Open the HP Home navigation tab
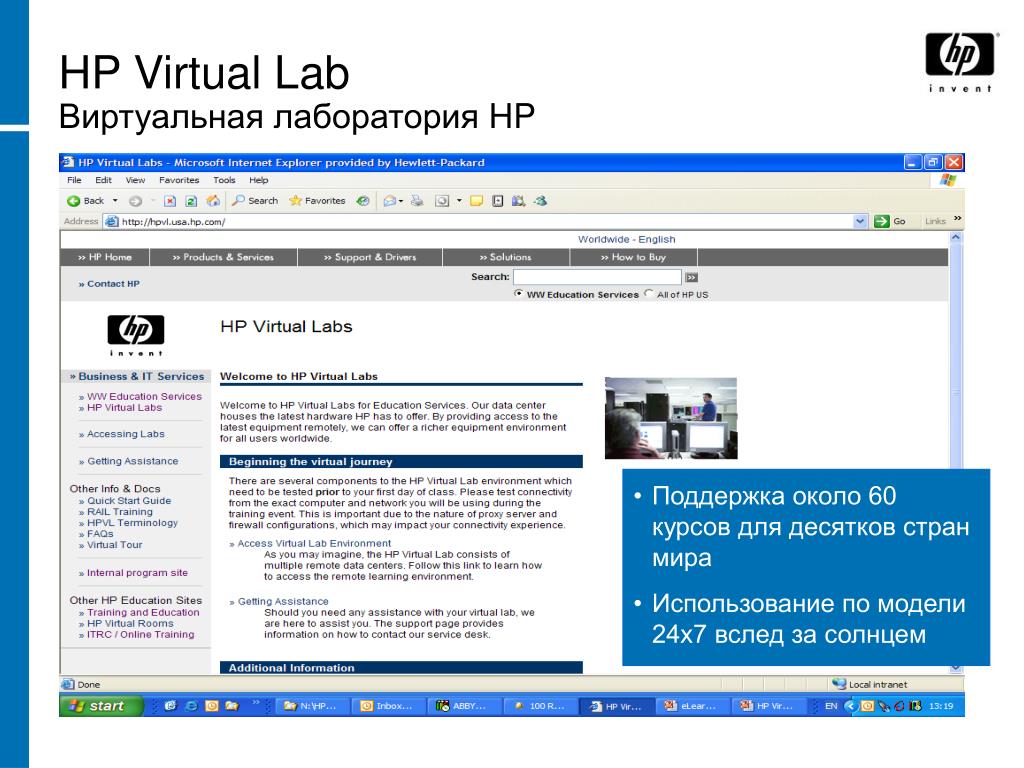 click(x=104, y=257)
